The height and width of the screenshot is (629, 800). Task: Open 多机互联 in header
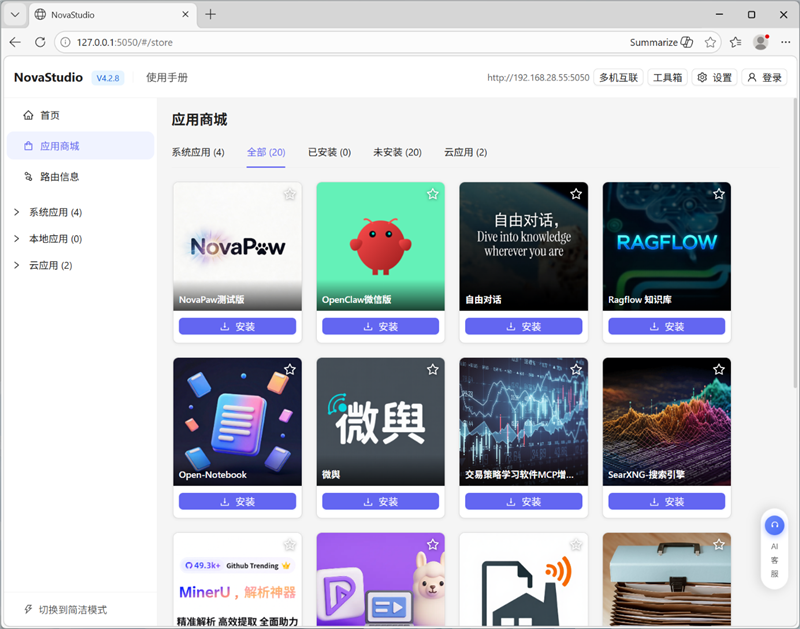pos(618,78)
